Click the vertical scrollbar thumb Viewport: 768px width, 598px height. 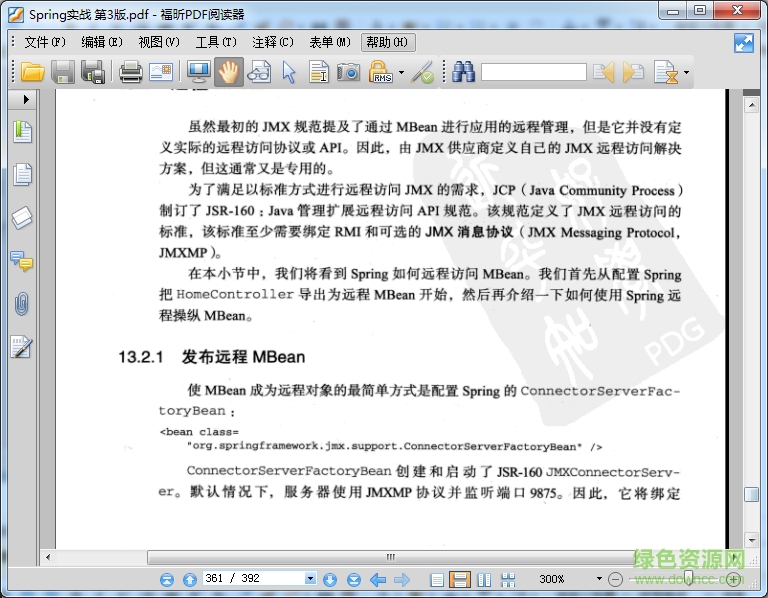751,494
